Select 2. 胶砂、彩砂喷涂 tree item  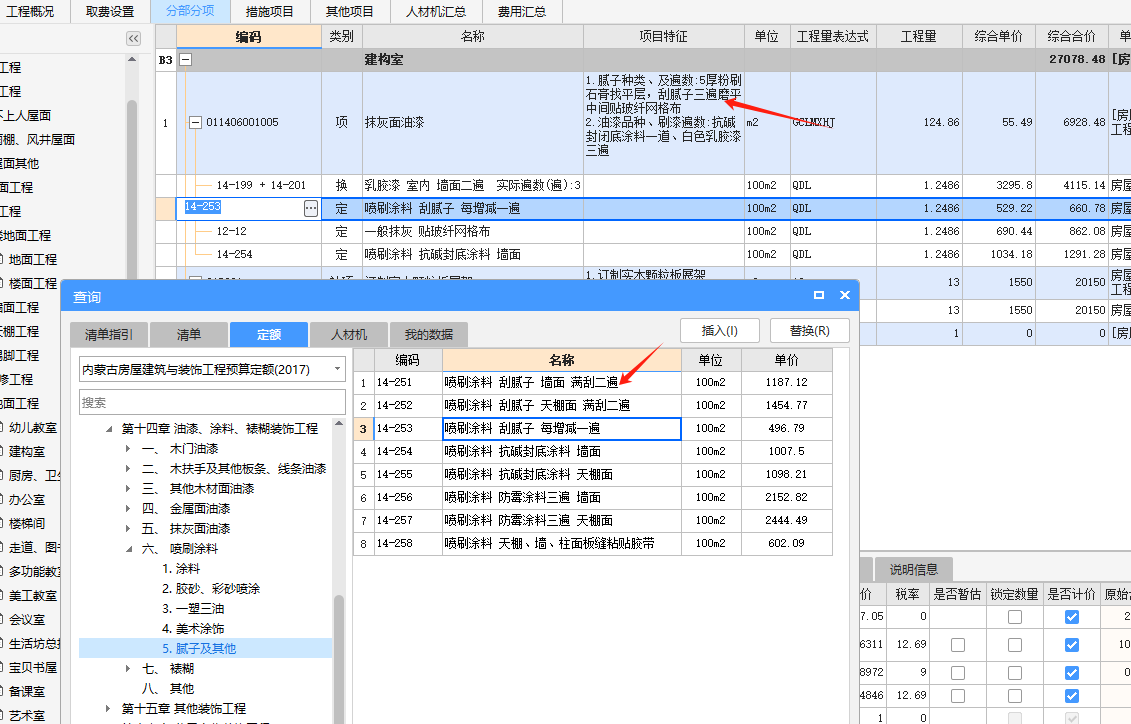pos(211,588)
